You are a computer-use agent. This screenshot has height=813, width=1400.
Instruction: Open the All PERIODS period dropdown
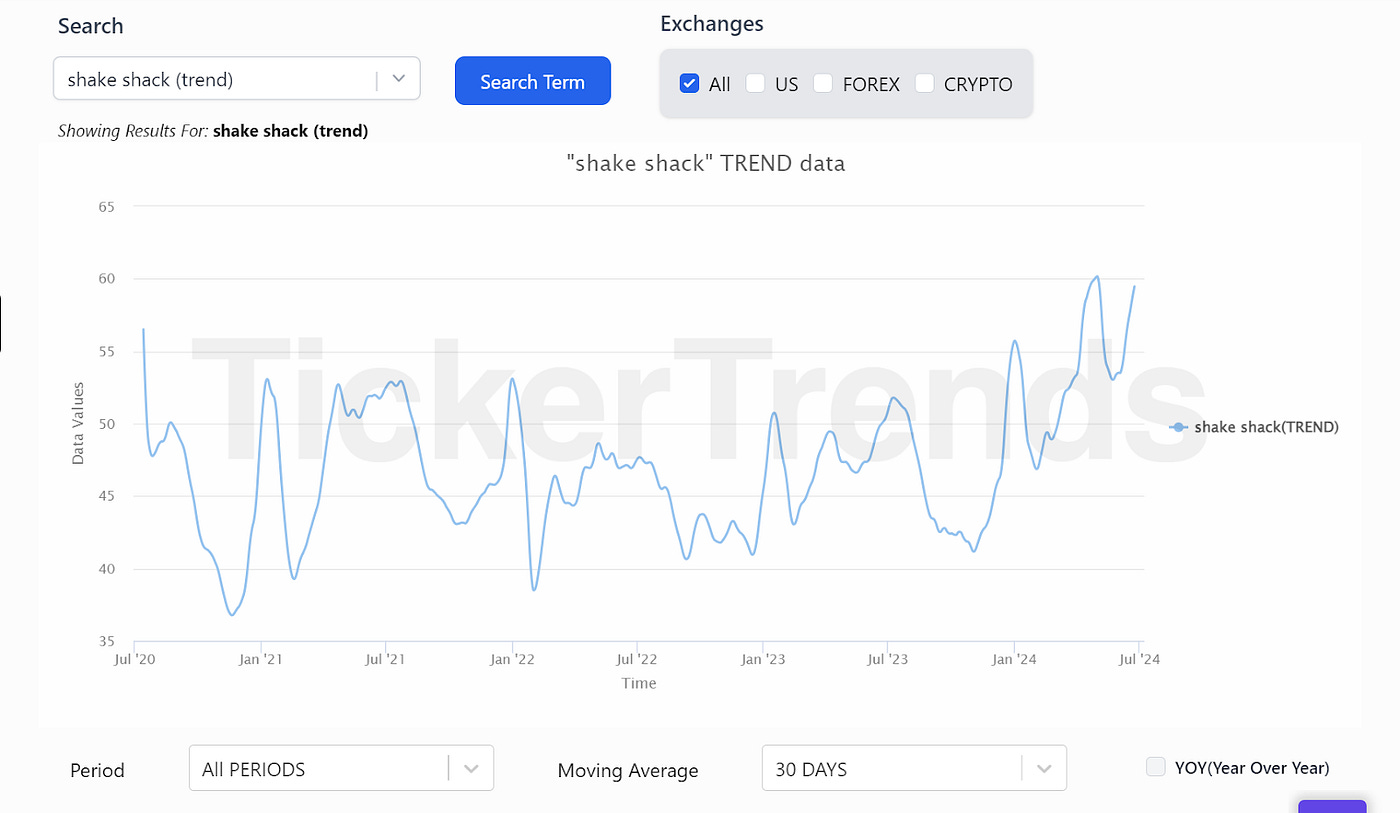tap(341, 768)
